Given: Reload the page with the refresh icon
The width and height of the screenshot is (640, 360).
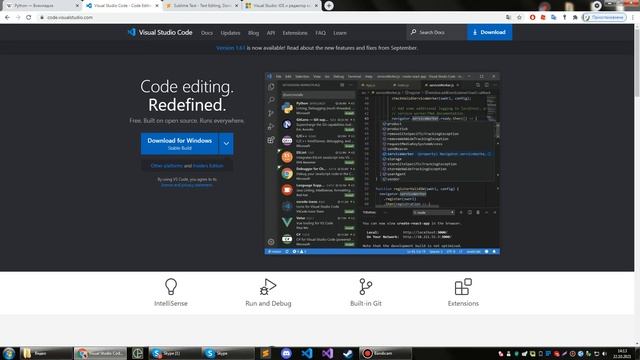Looking at the screenshot, I should pos(29,18).
